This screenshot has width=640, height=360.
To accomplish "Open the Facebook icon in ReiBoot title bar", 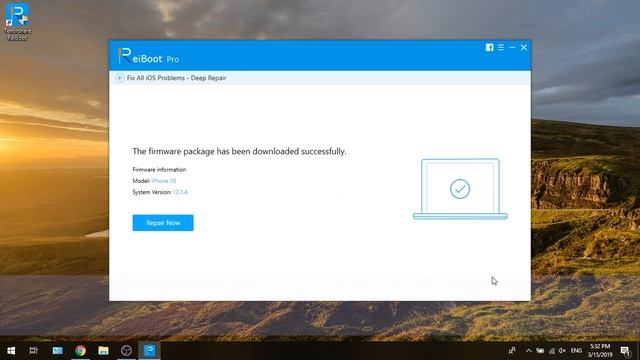I will tap(489, 47).
